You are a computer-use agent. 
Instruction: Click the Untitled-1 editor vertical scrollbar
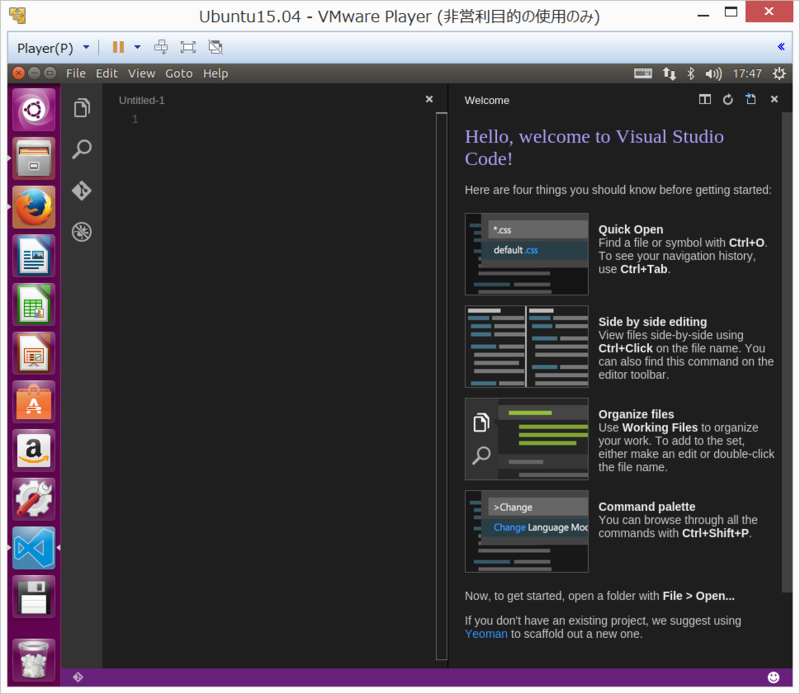click(x=441, y=386)
